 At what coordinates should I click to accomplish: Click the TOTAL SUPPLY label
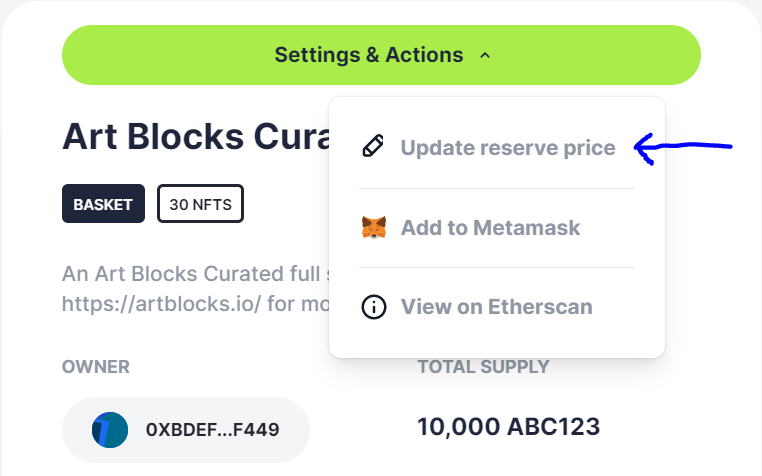(x=484, y=367)
